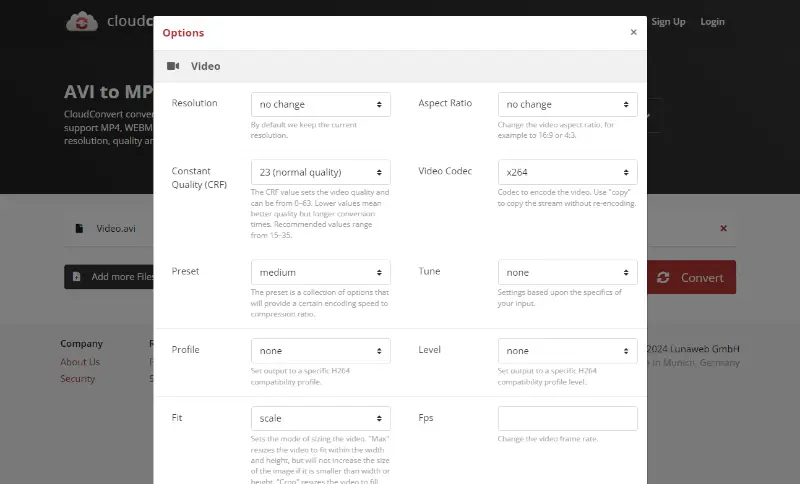Click the refresh icon on the Convert button
This screenshot has height=484, width=800.
pyautogui.click(x=663, y=277)
